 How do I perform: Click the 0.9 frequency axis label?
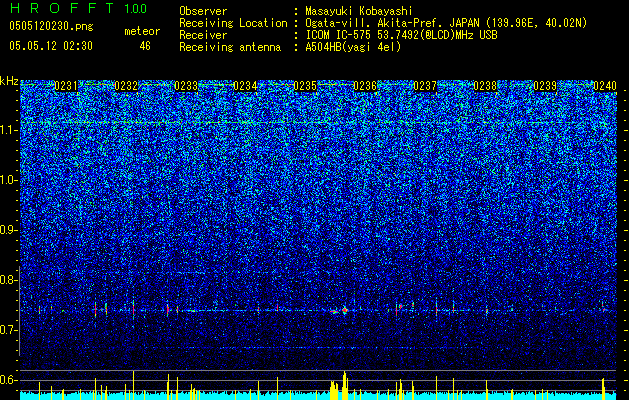8,230
